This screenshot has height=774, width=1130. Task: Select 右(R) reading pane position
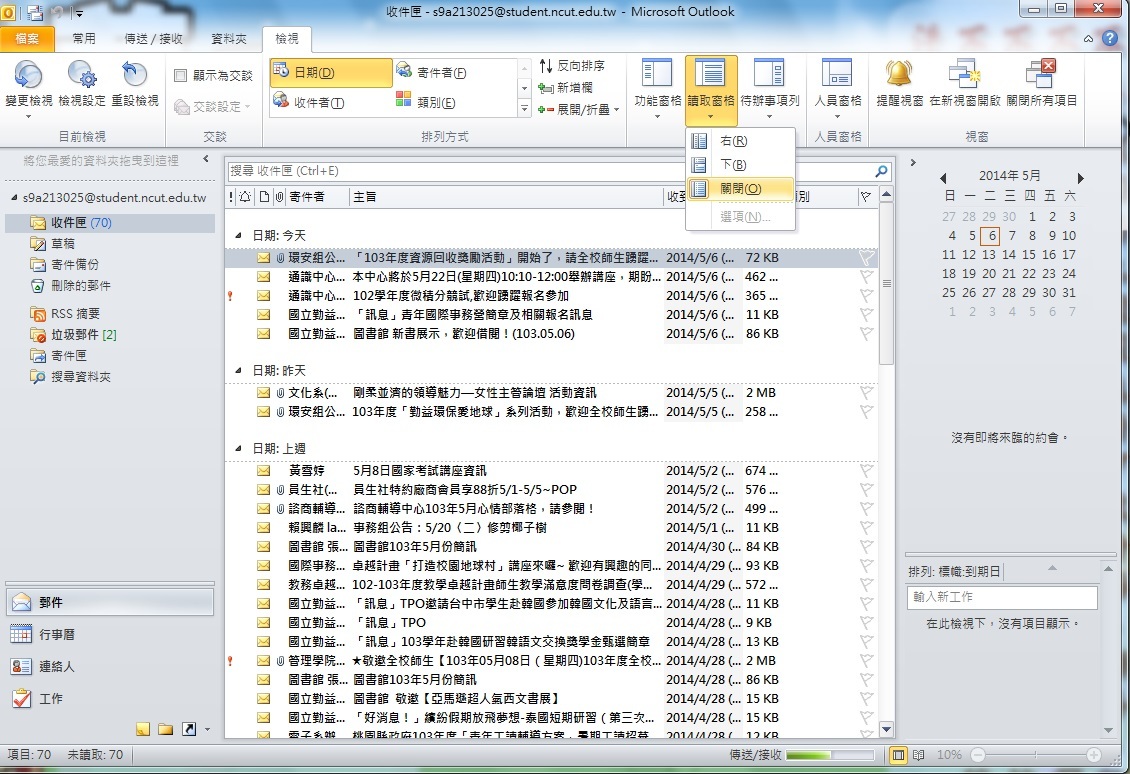[x=741, y=141]
